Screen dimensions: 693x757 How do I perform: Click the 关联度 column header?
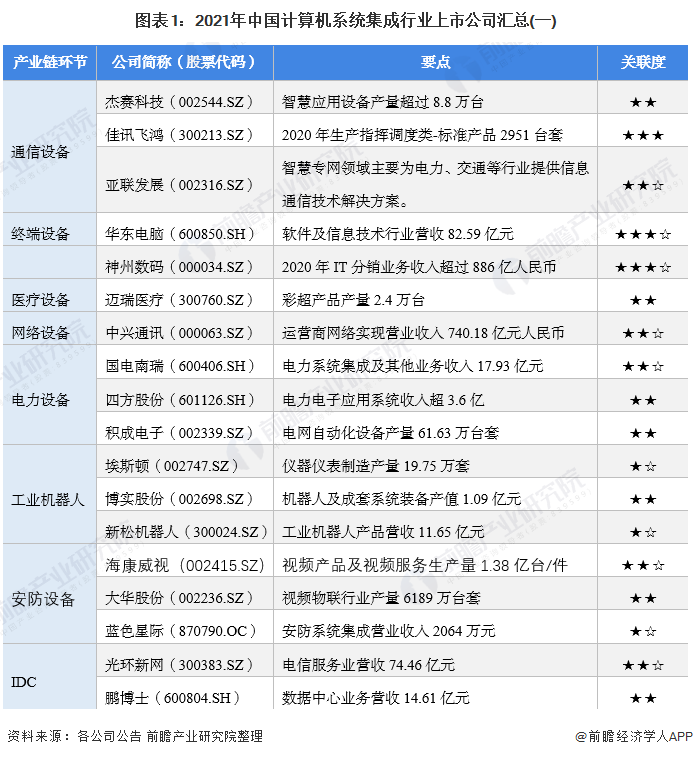pyautogui.click(x=643, y=62)
